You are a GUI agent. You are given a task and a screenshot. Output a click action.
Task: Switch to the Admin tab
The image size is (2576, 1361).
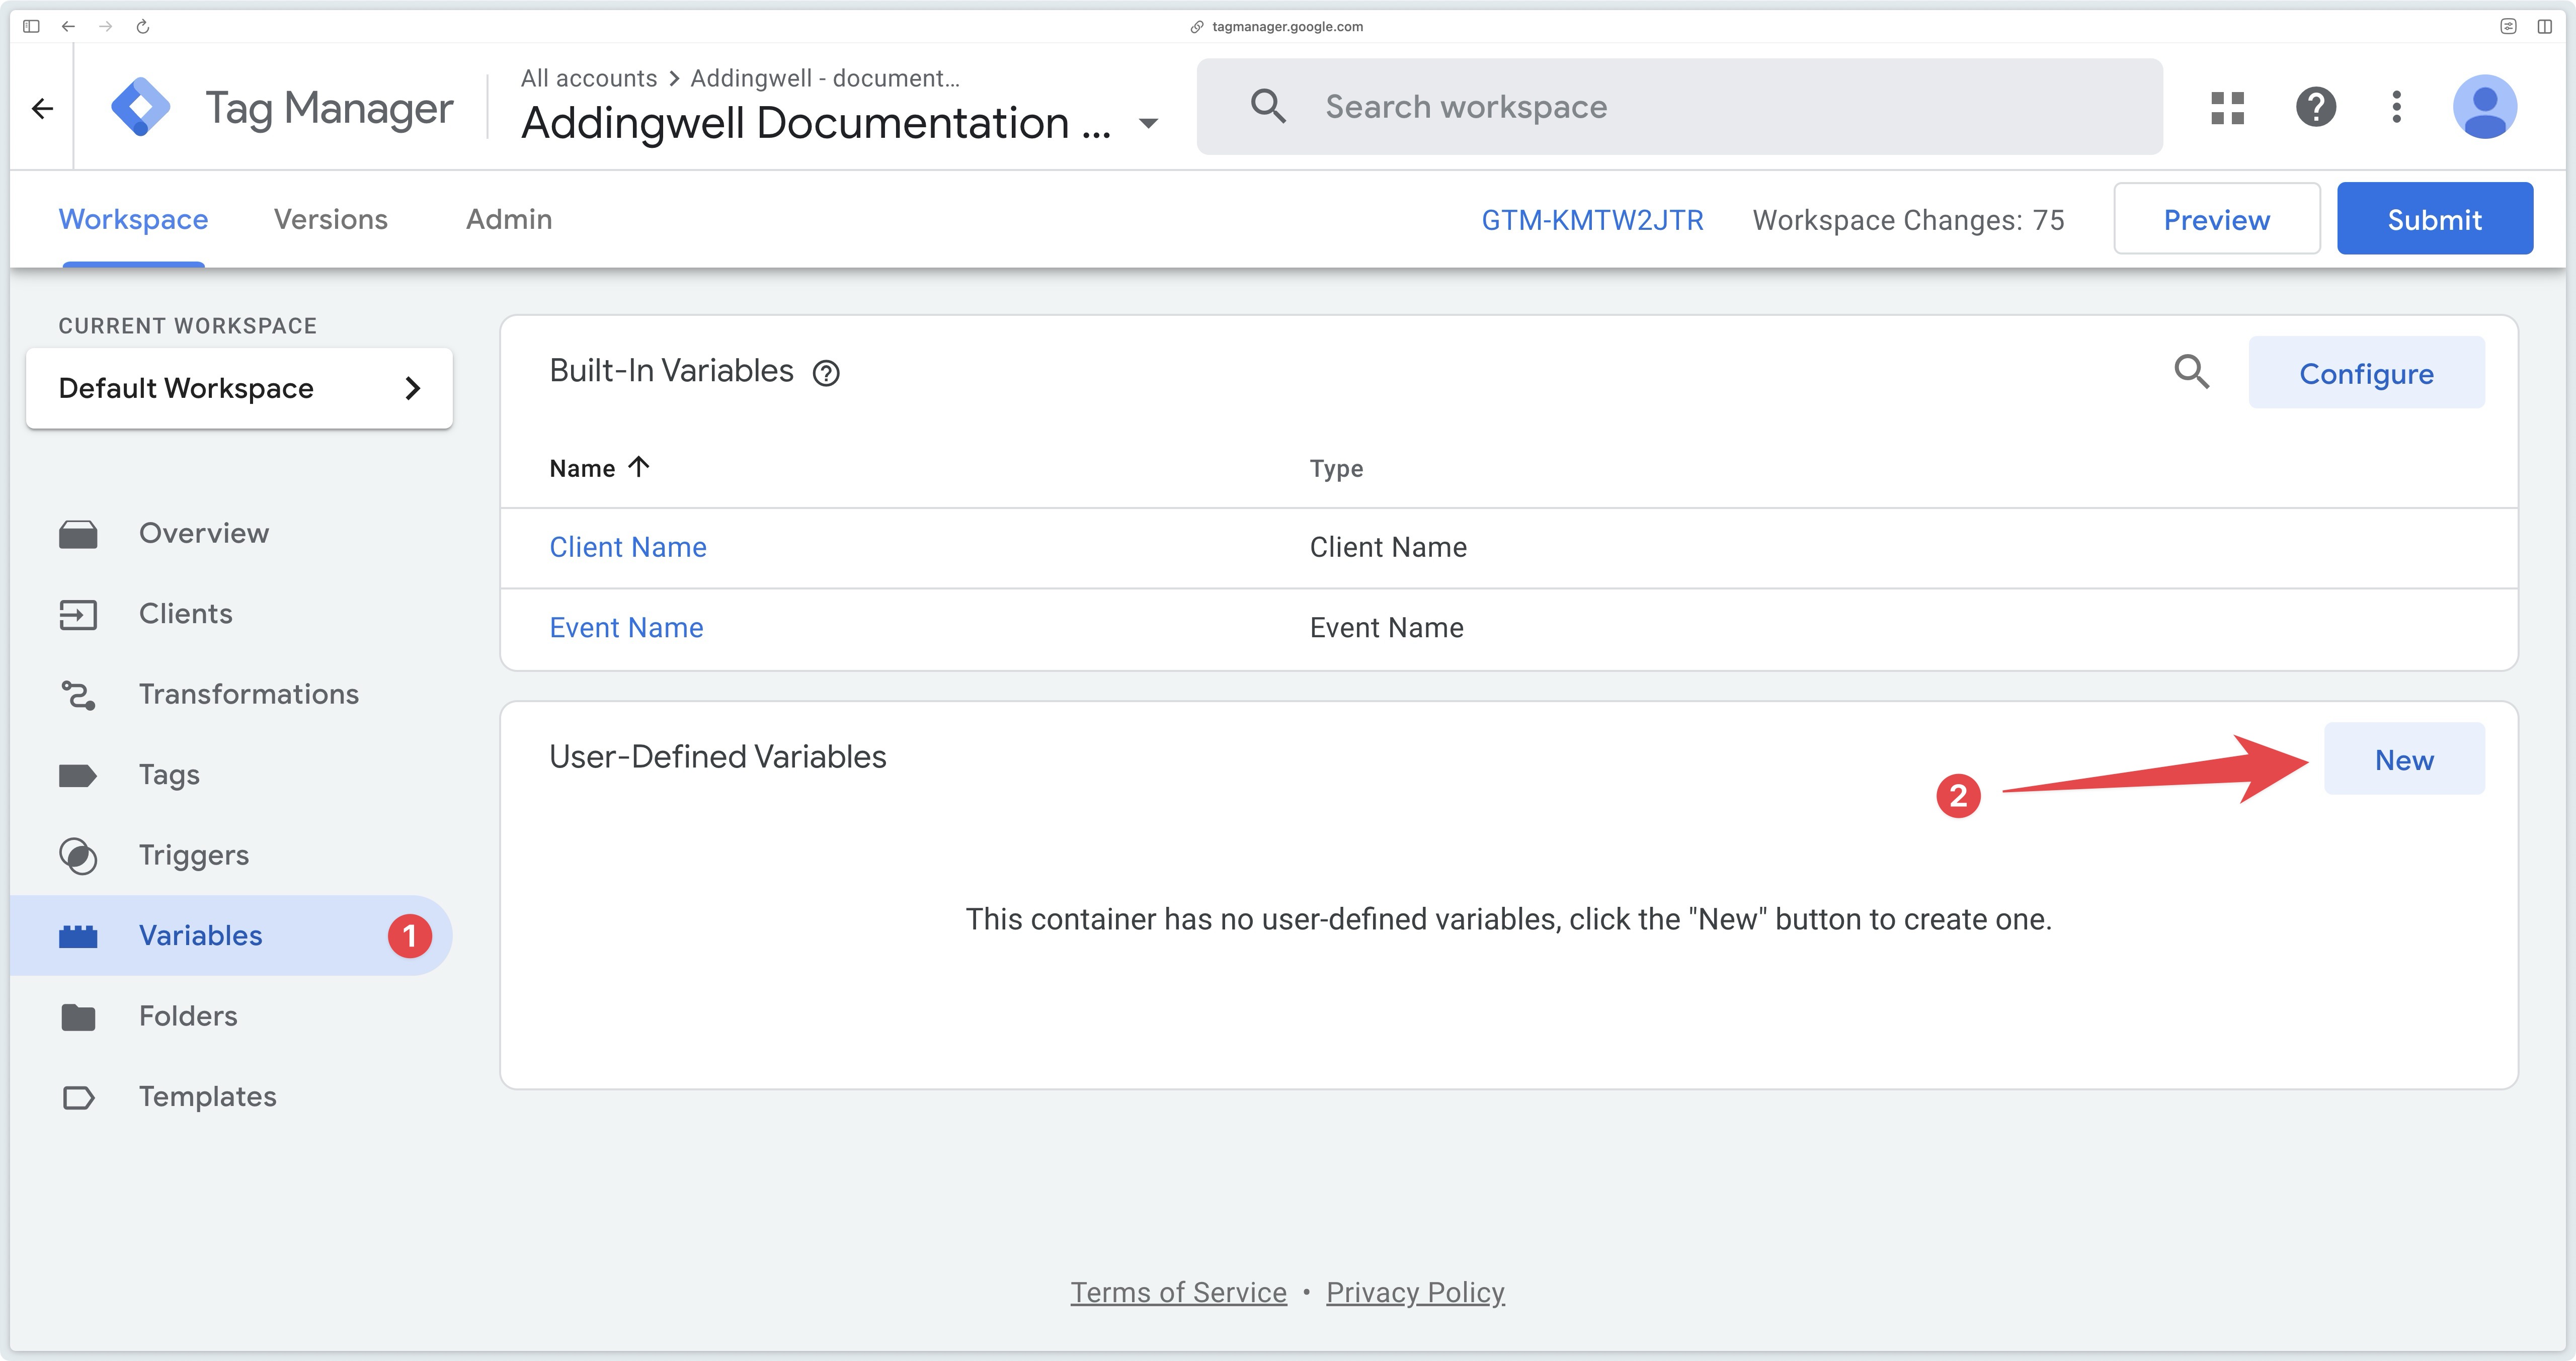coord(509,219)
